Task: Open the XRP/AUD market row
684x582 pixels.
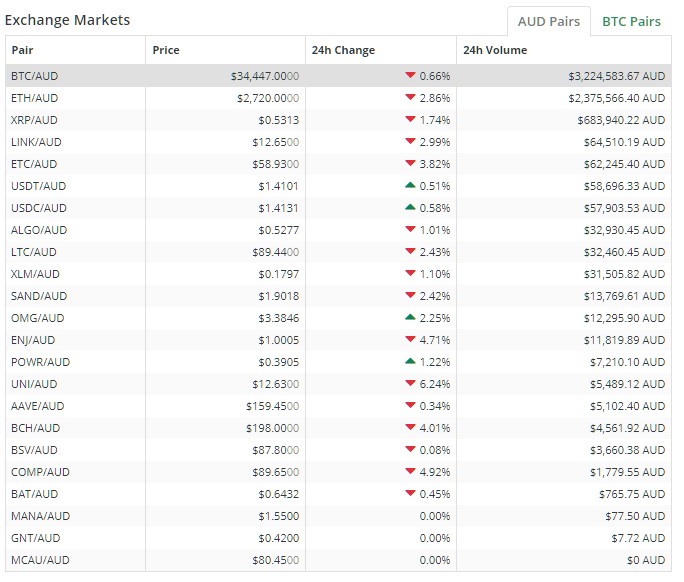Action: (x=339, y=120)
